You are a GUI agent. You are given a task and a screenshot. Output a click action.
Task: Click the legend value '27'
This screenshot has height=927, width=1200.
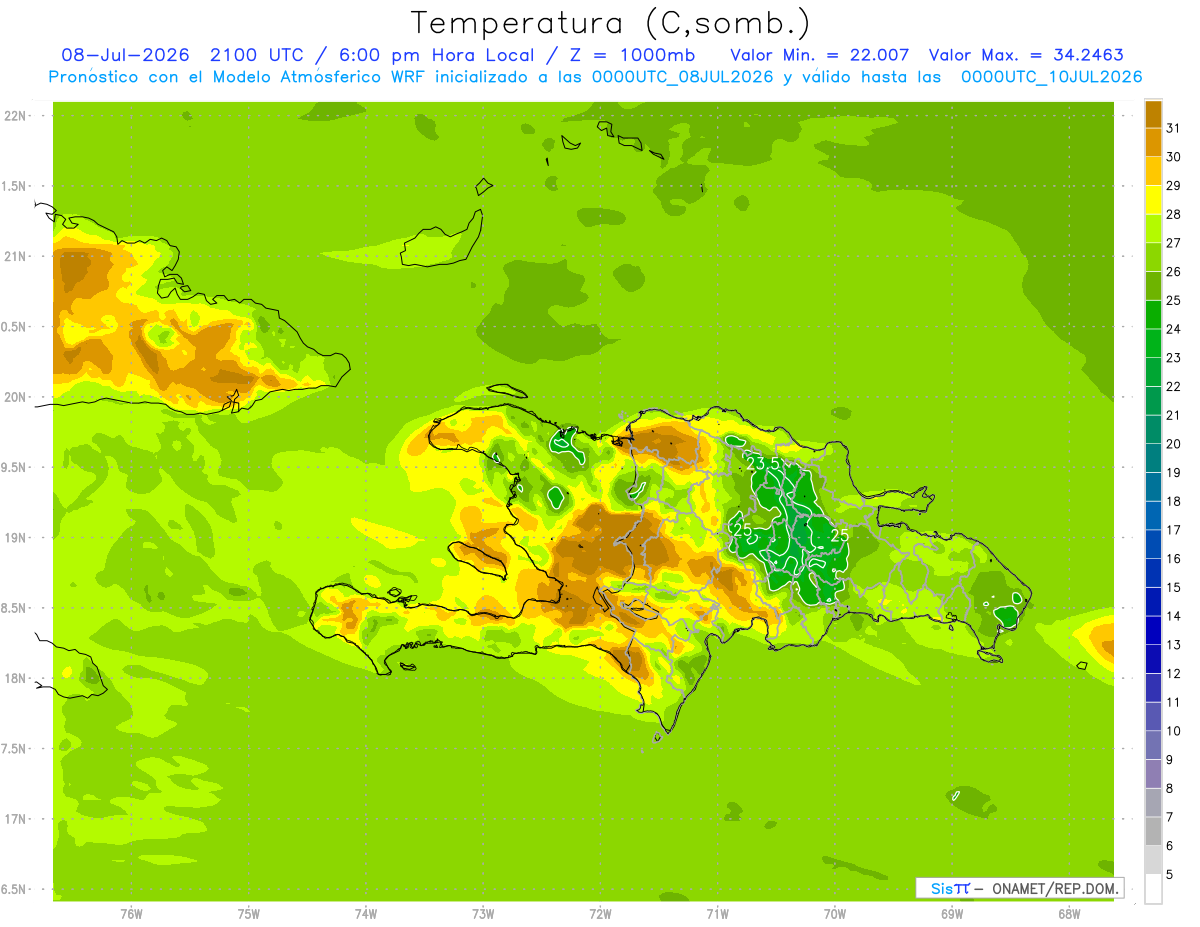(x=1173, y=243)
